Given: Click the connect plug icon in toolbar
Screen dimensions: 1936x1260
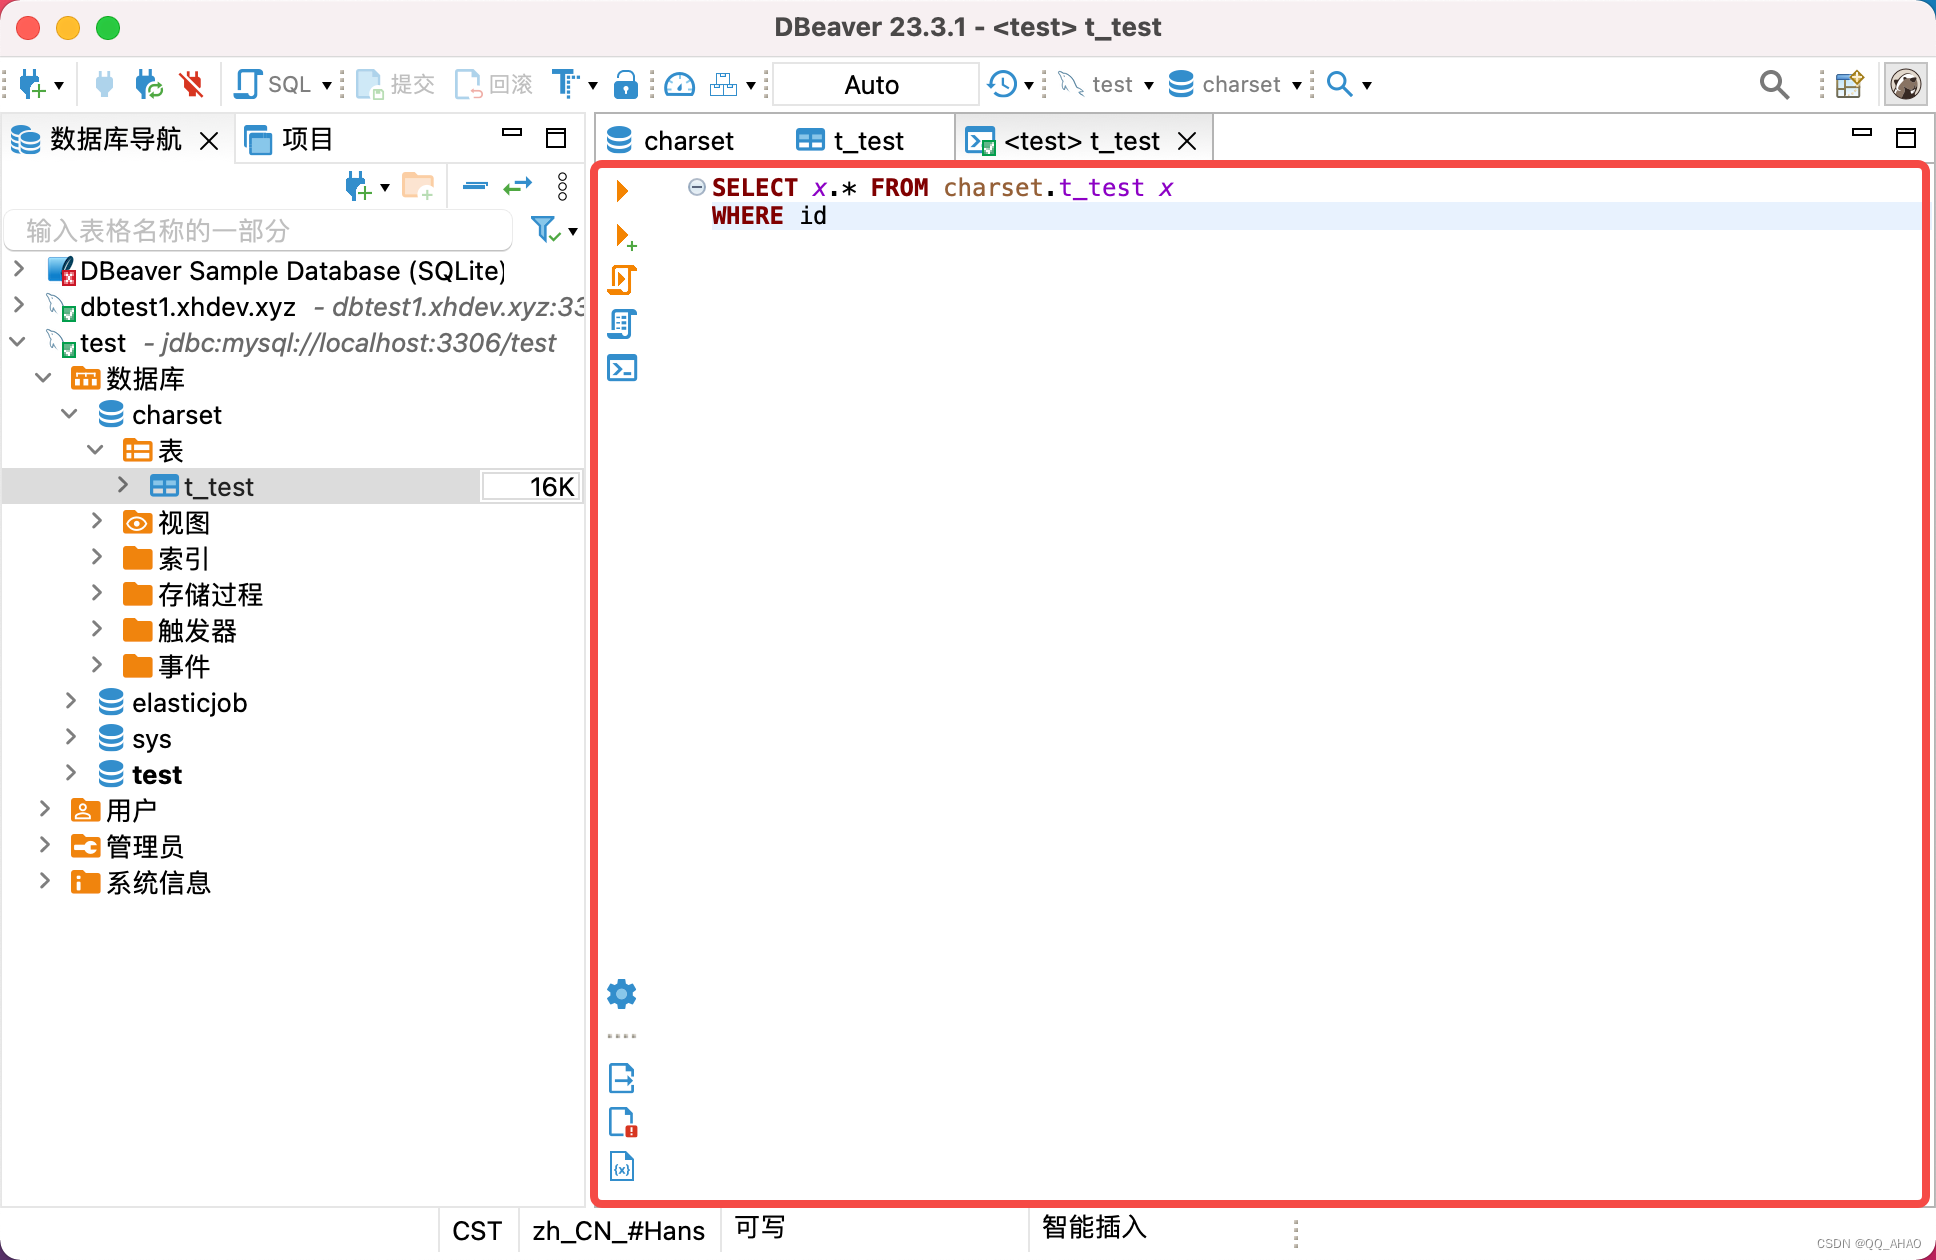Looking at the screenshot, I should point(104,85).
